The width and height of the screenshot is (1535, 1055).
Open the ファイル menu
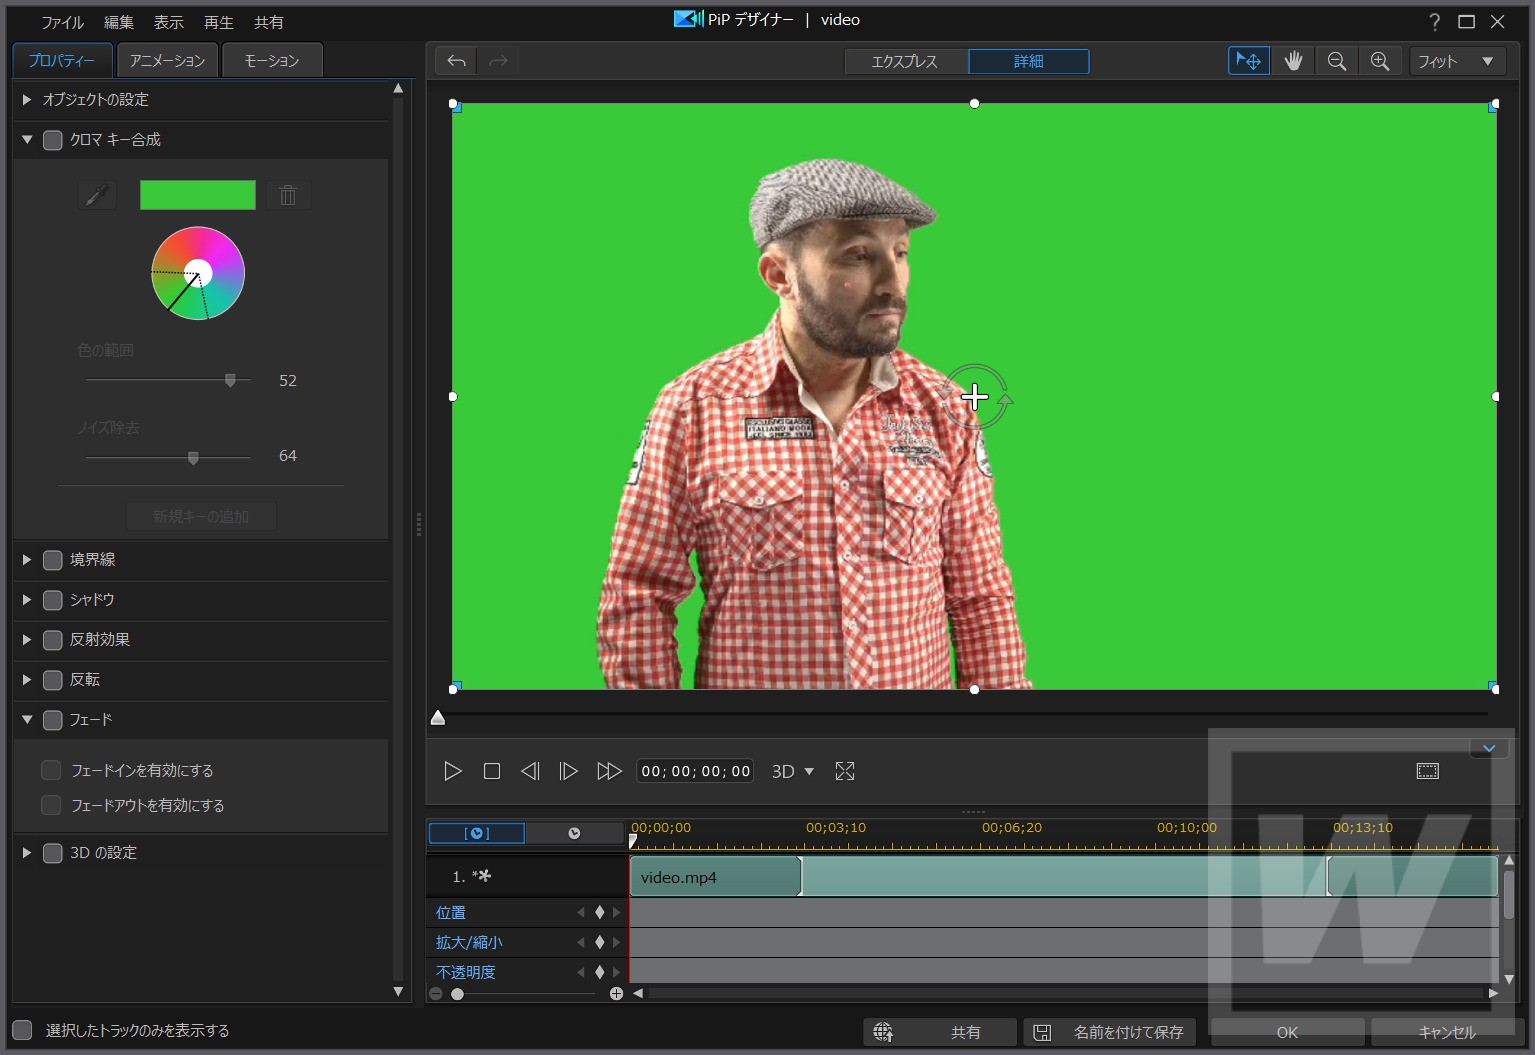62,22
